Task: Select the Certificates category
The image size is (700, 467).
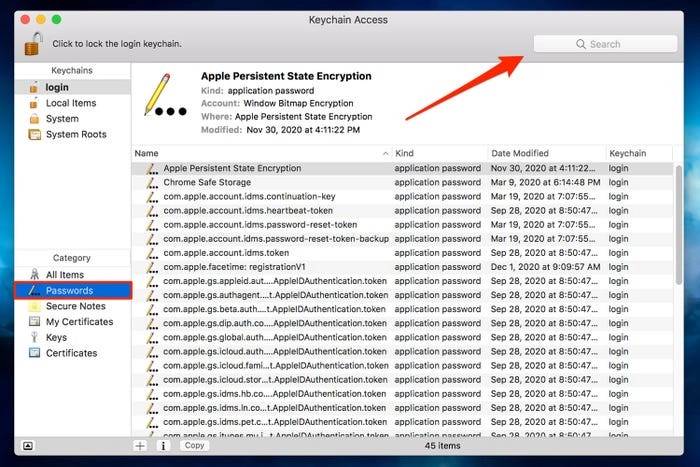Action: tap(71, 353)
